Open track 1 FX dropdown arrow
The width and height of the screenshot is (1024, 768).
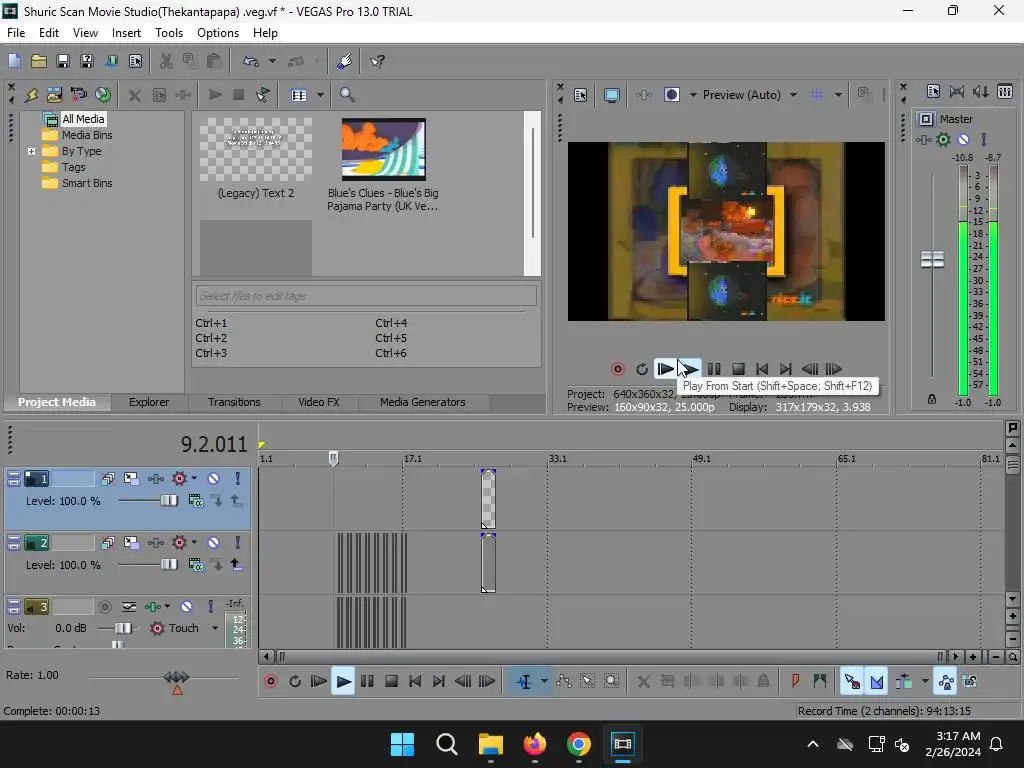tap(194, 479)
